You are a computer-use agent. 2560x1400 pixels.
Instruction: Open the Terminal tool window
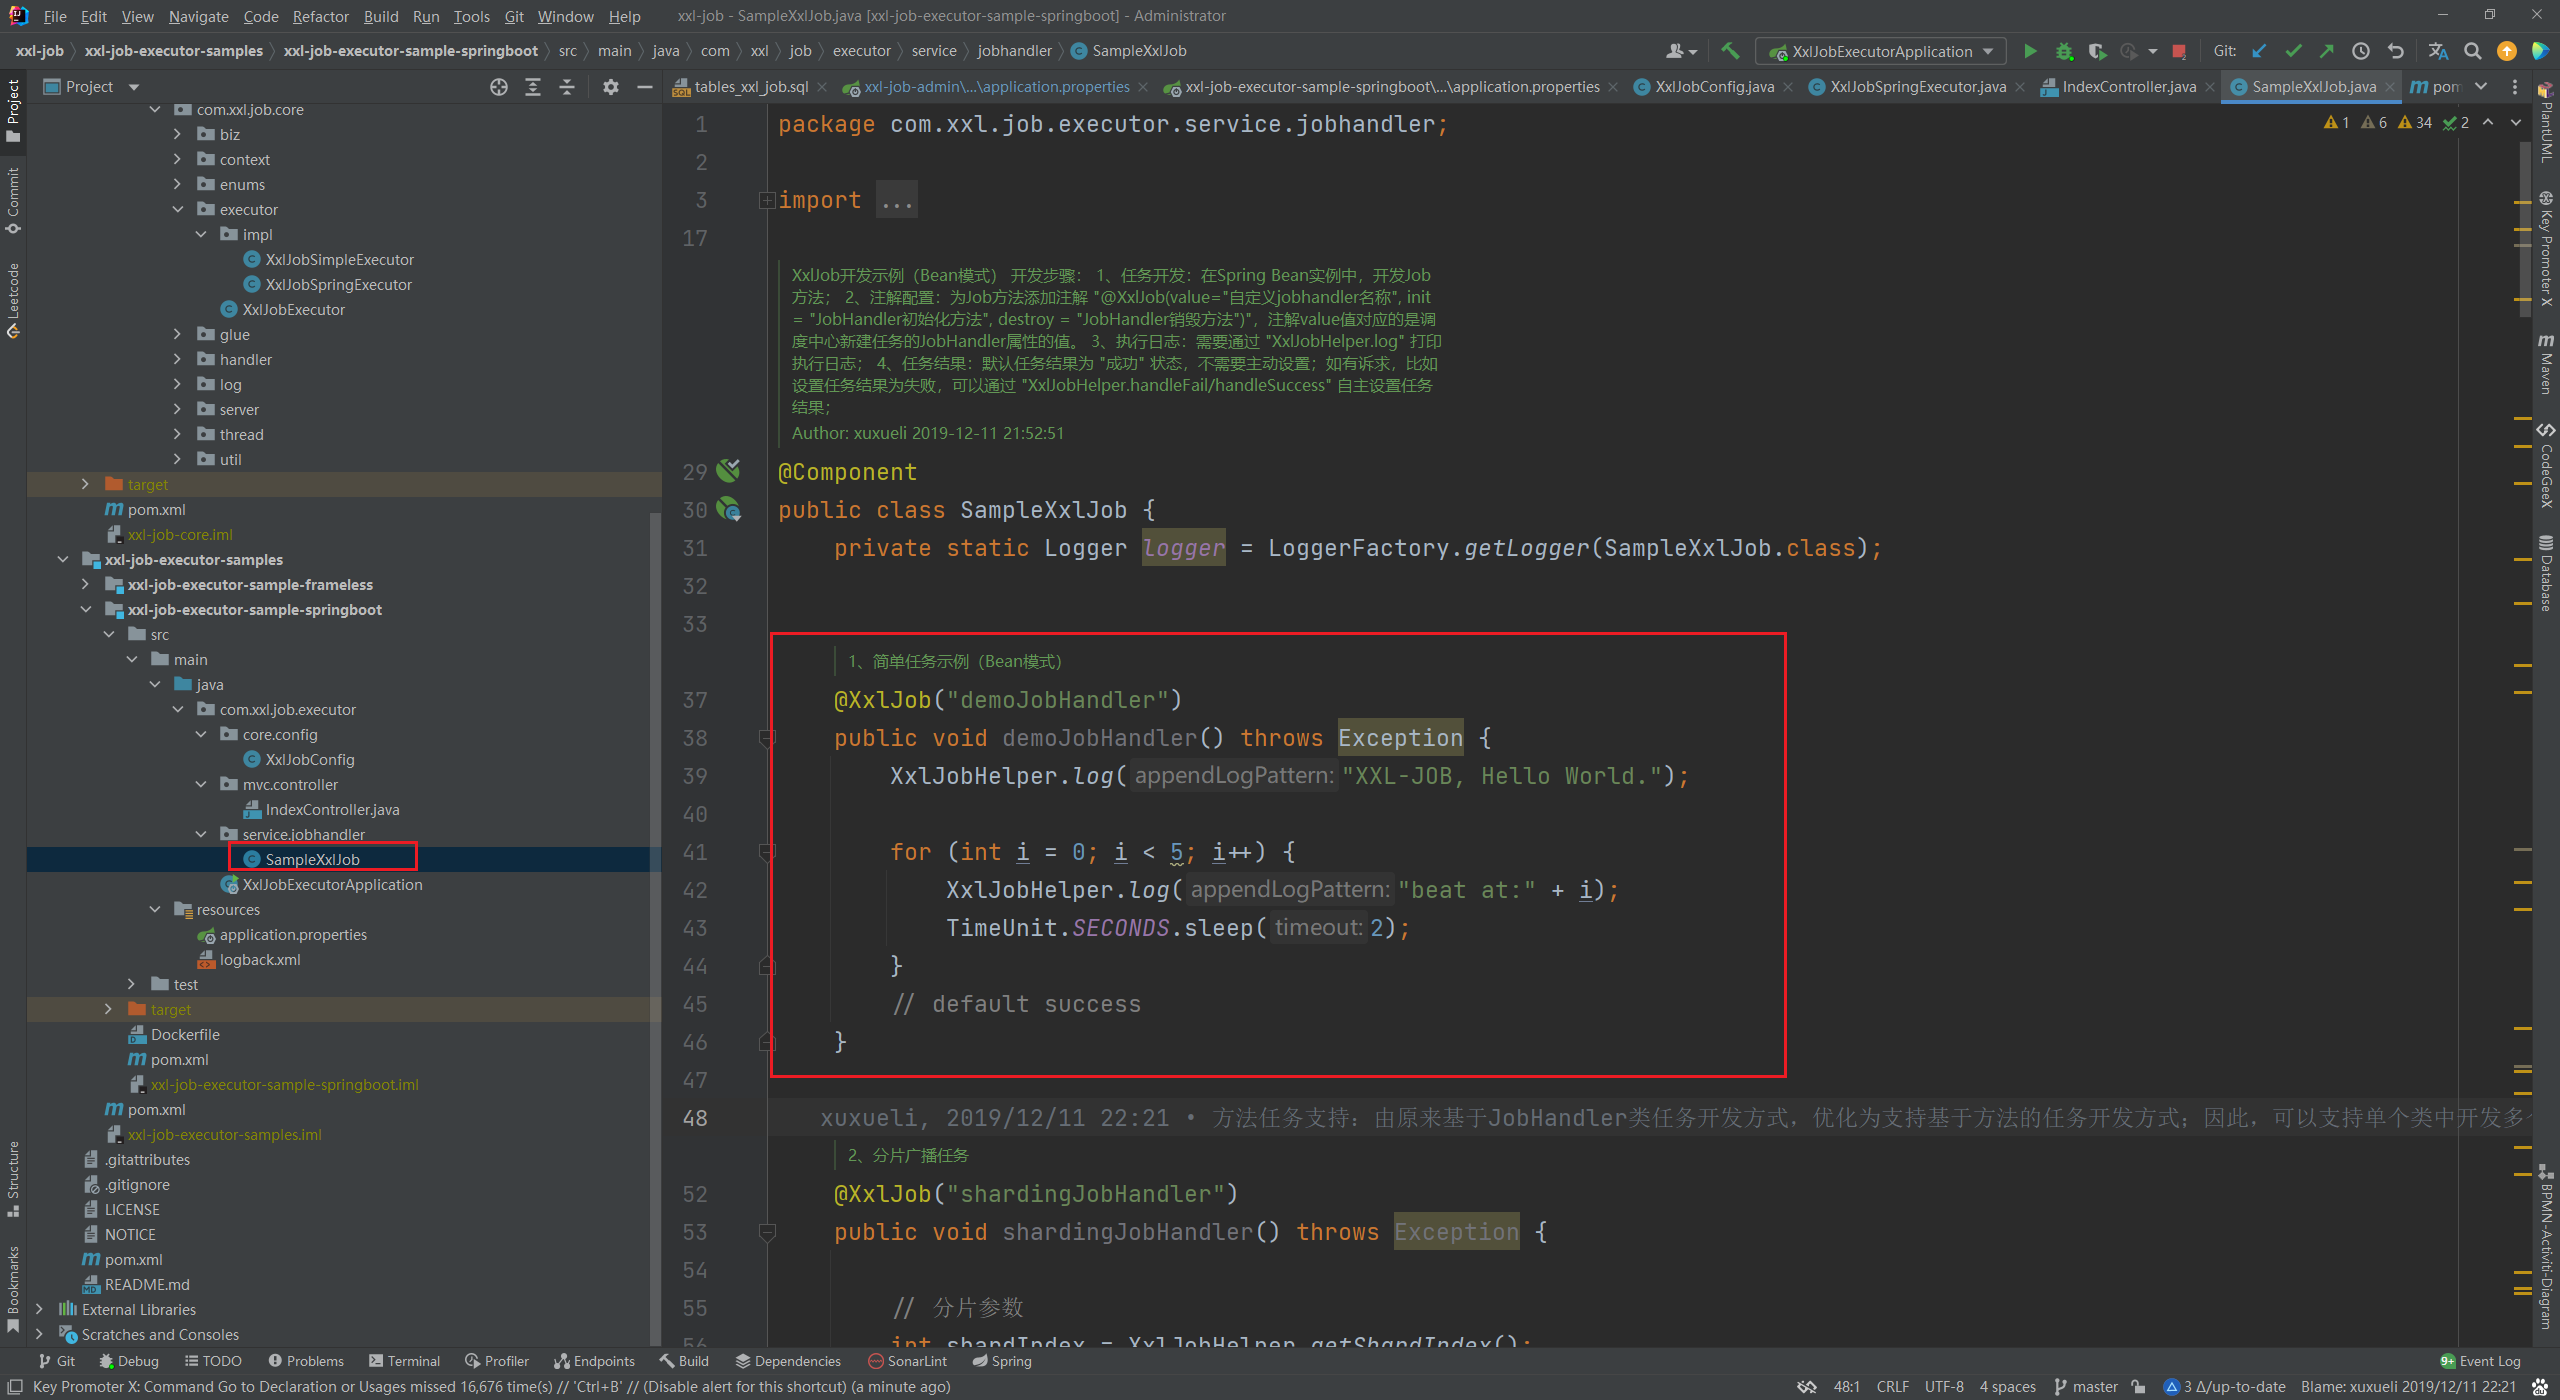tap(404, 1361)
